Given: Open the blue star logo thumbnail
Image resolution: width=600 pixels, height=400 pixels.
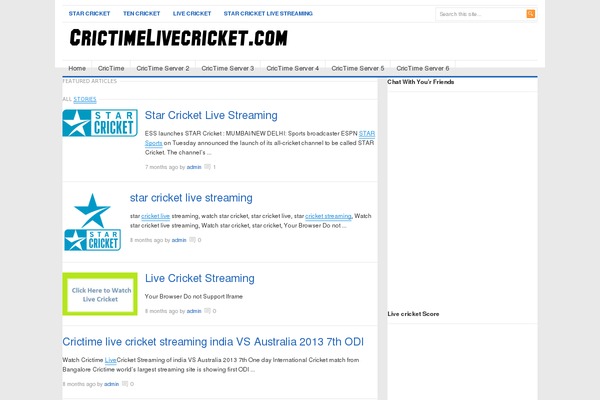Looking at the screenshot, I should click(x=93, y=222).
